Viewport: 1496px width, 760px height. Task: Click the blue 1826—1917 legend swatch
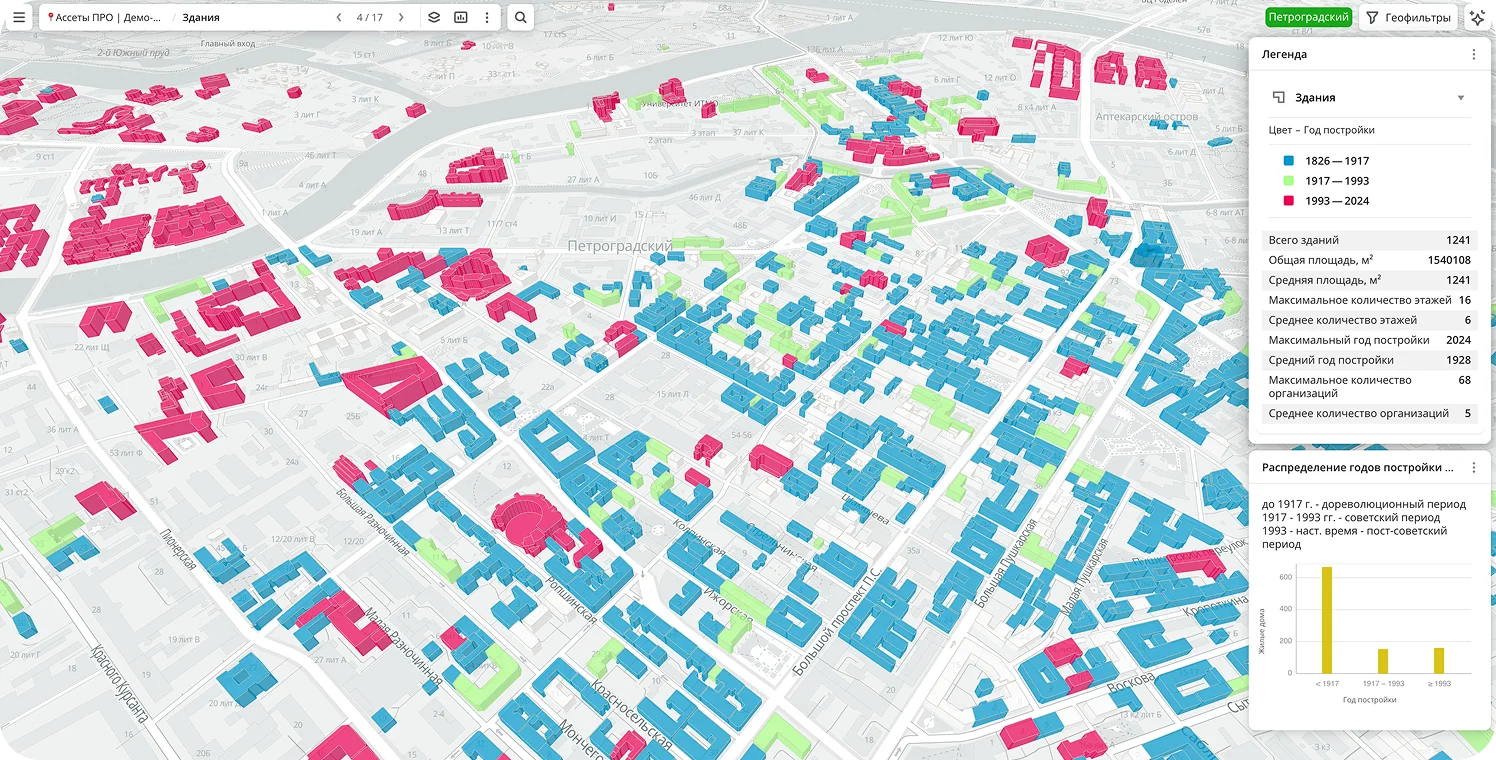(x=1289, y=161)
